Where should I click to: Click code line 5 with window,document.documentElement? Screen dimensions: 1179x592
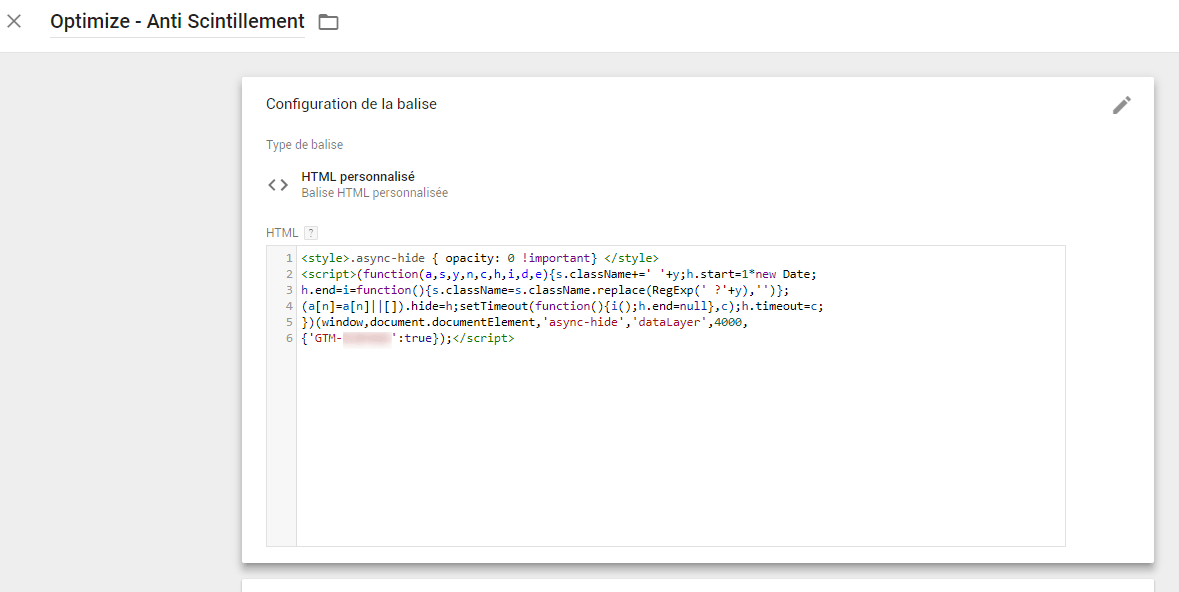point(525,322)
